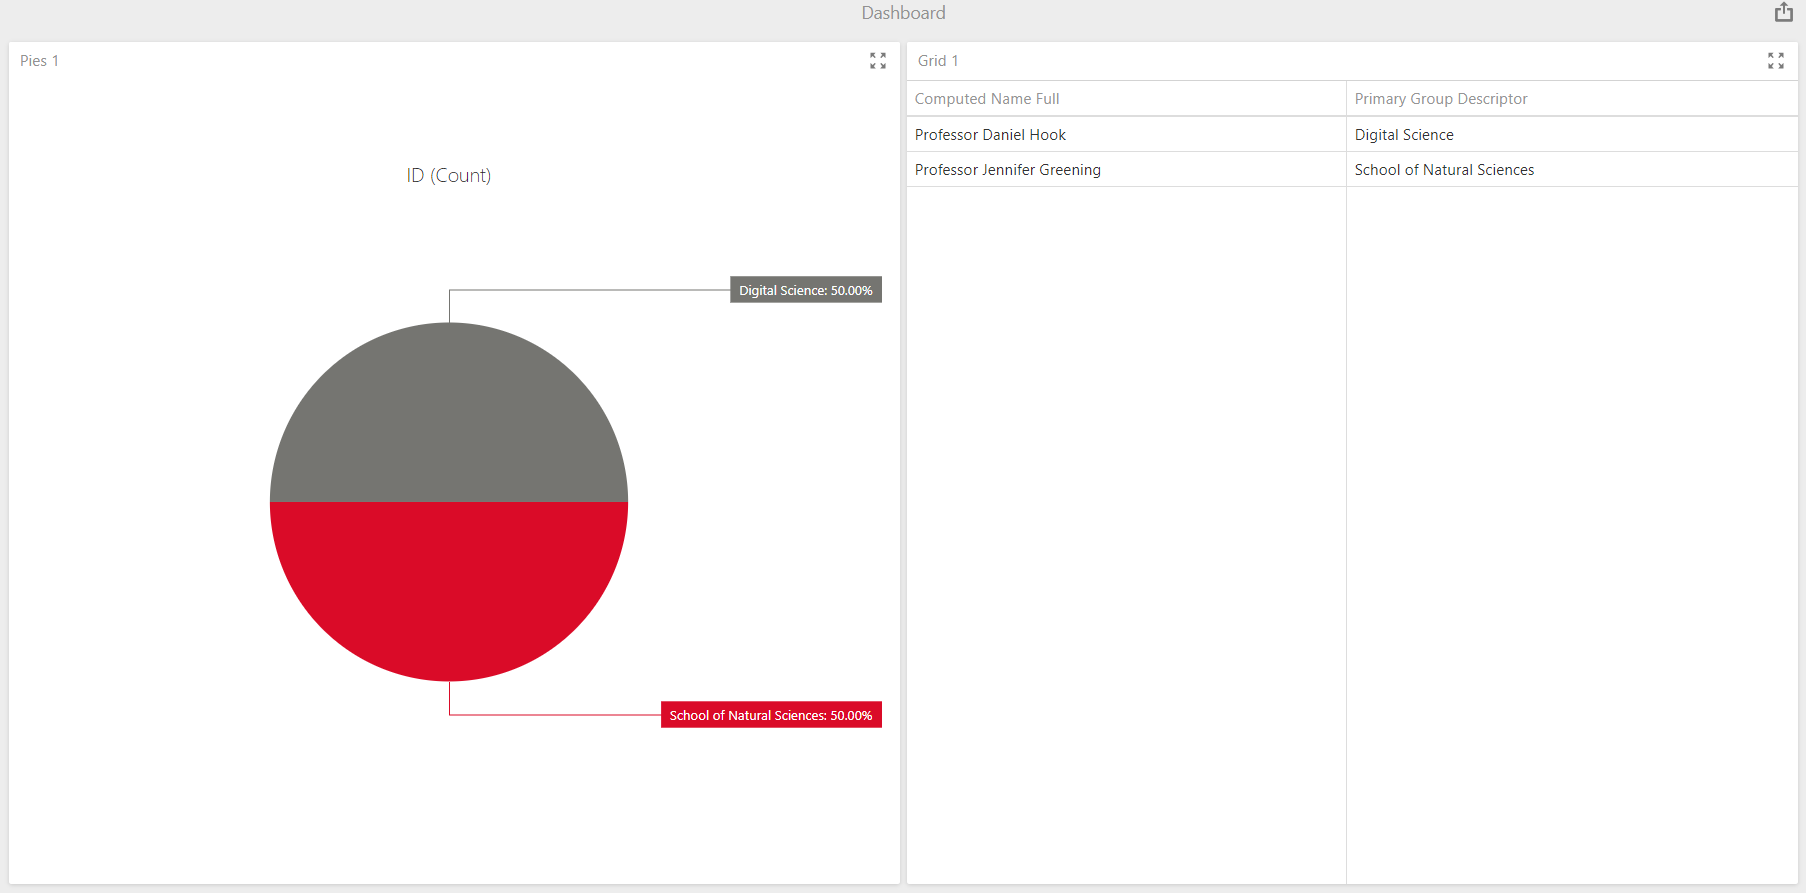Click the divider between grid column headers
This screenshot has width=1806, height=893.
coord(1346,99)
